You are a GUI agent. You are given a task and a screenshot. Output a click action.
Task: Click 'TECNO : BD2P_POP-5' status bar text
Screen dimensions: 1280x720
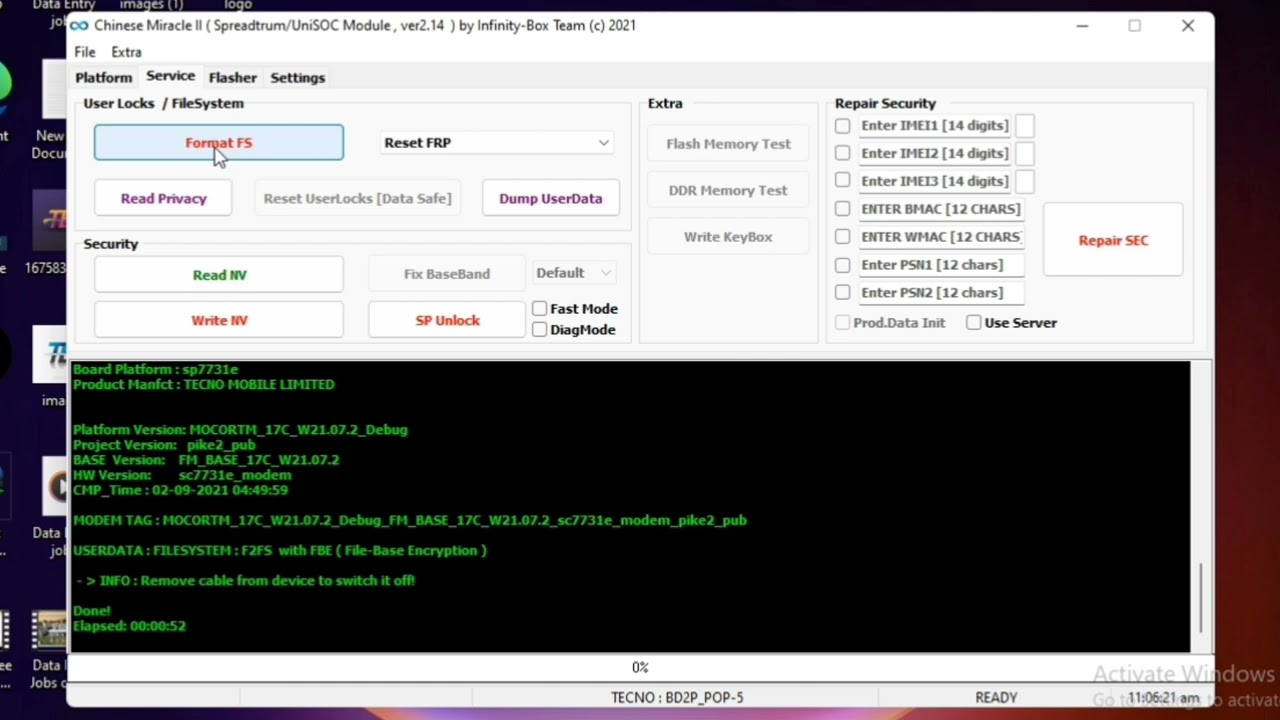pyautogui.click(x=677, y=697)
